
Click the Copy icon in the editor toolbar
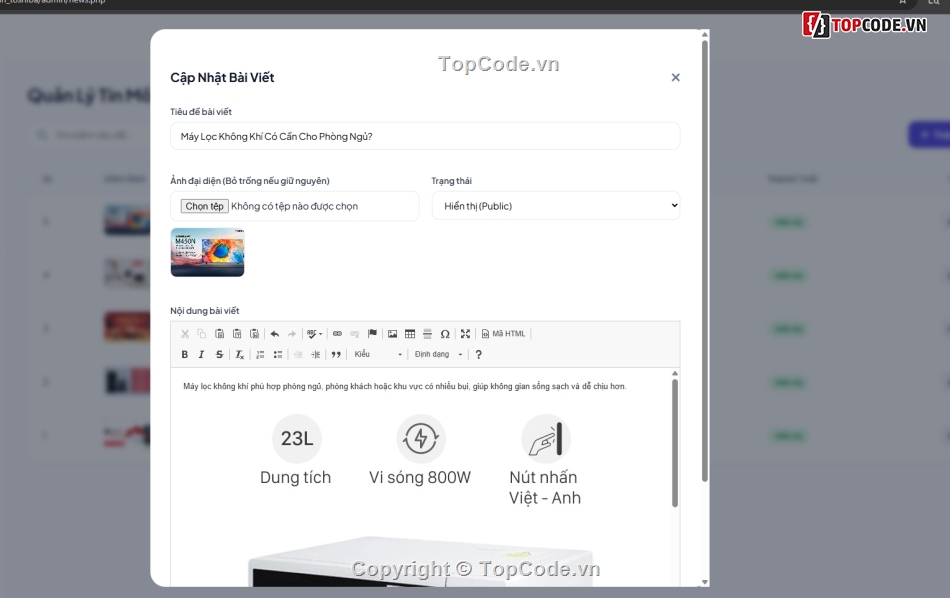tap(202, 334)
